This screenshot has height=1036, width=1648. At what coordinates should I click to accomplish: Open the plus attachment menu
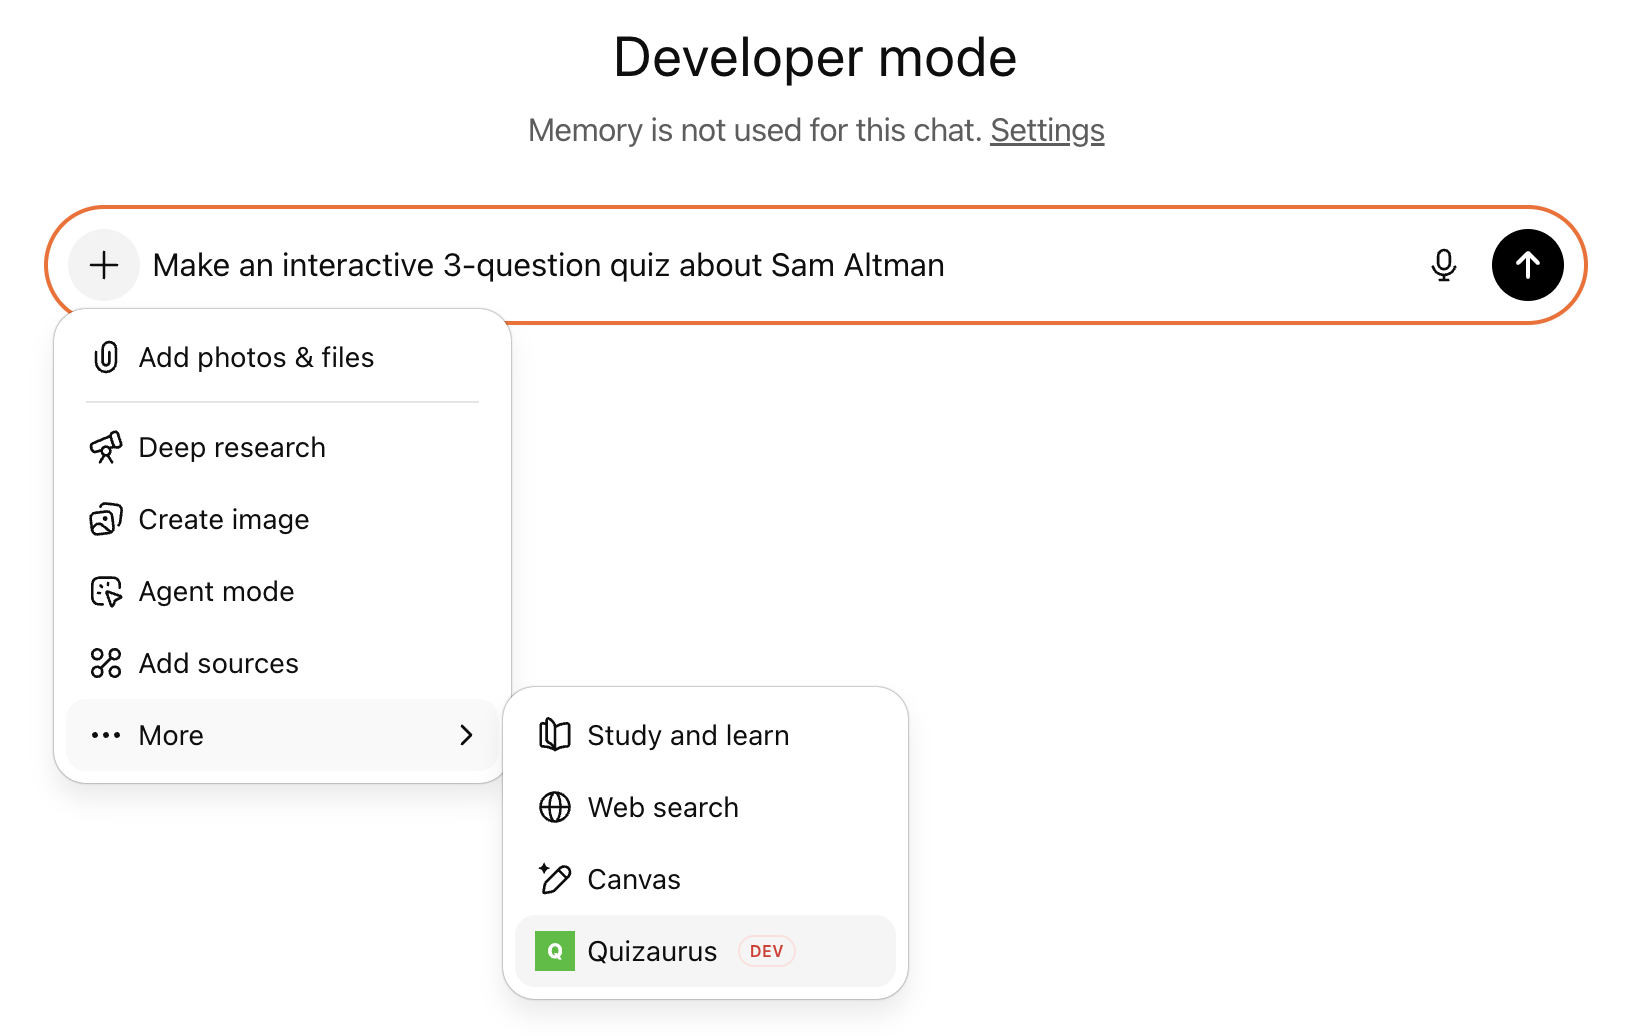[x=103, y=265]
